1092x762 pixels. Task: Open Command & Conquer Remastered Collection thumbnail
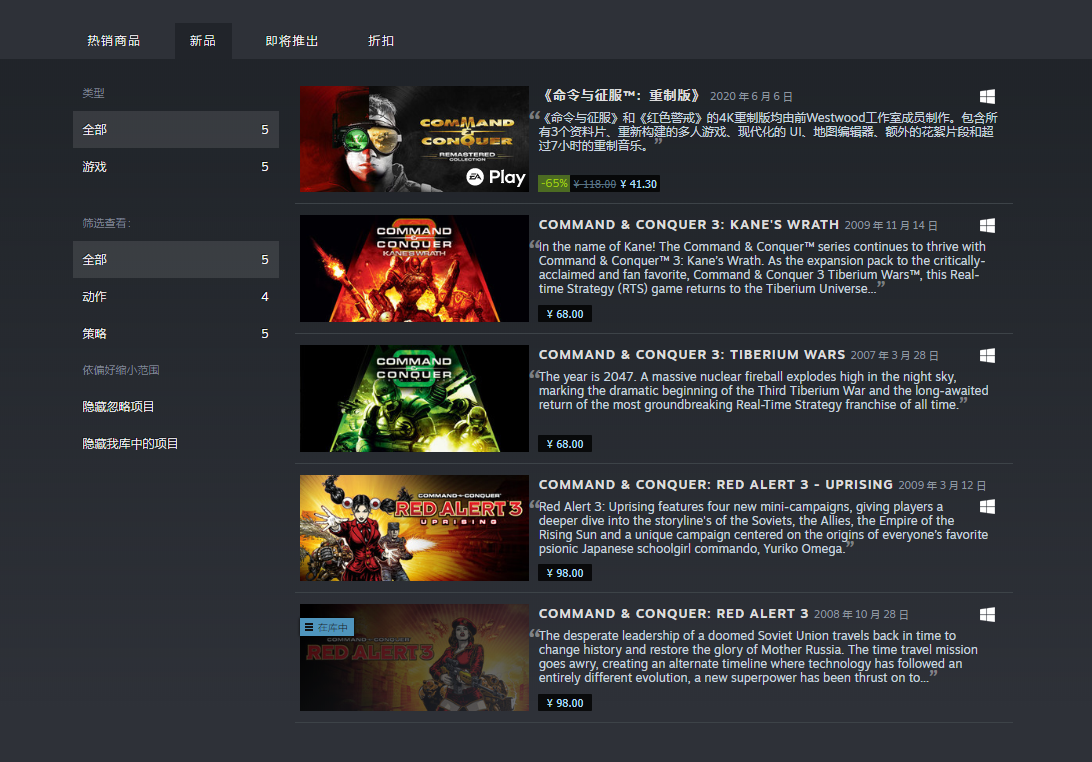pos(414,139)
